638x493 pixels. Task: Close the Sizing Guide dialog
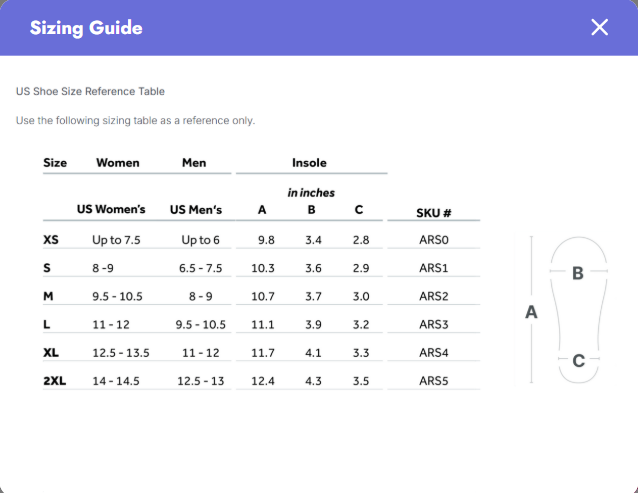pos(599,28)
